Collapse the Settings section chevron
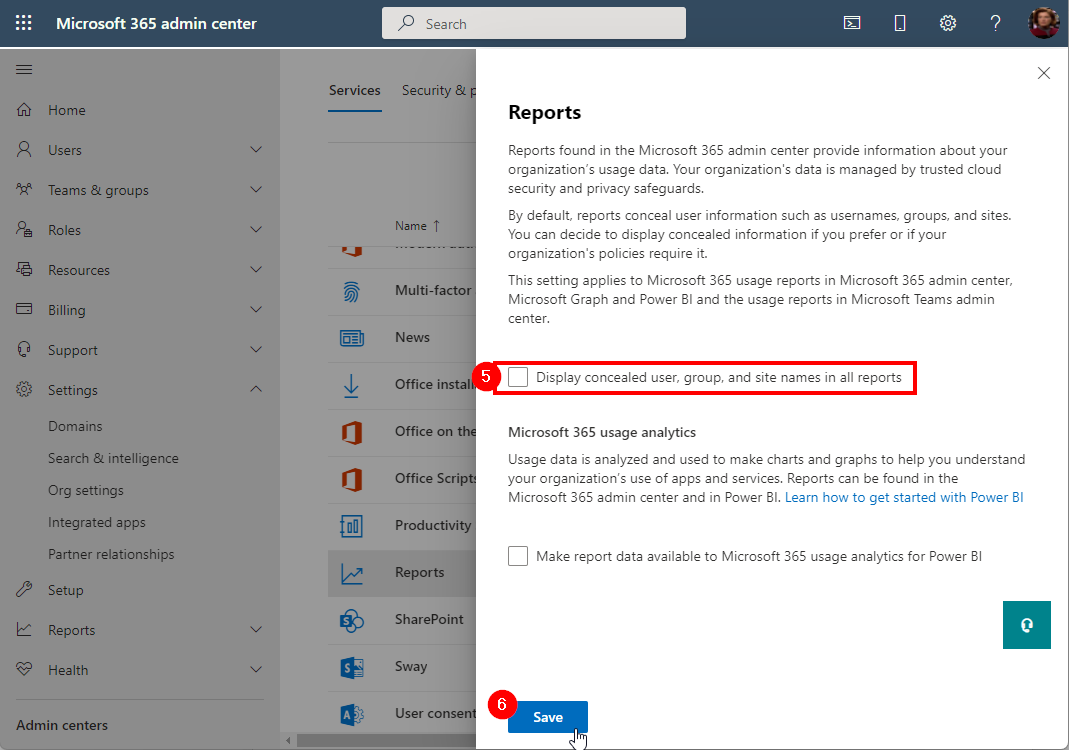This screenshot has width=1069, height=750. point(256,390)
